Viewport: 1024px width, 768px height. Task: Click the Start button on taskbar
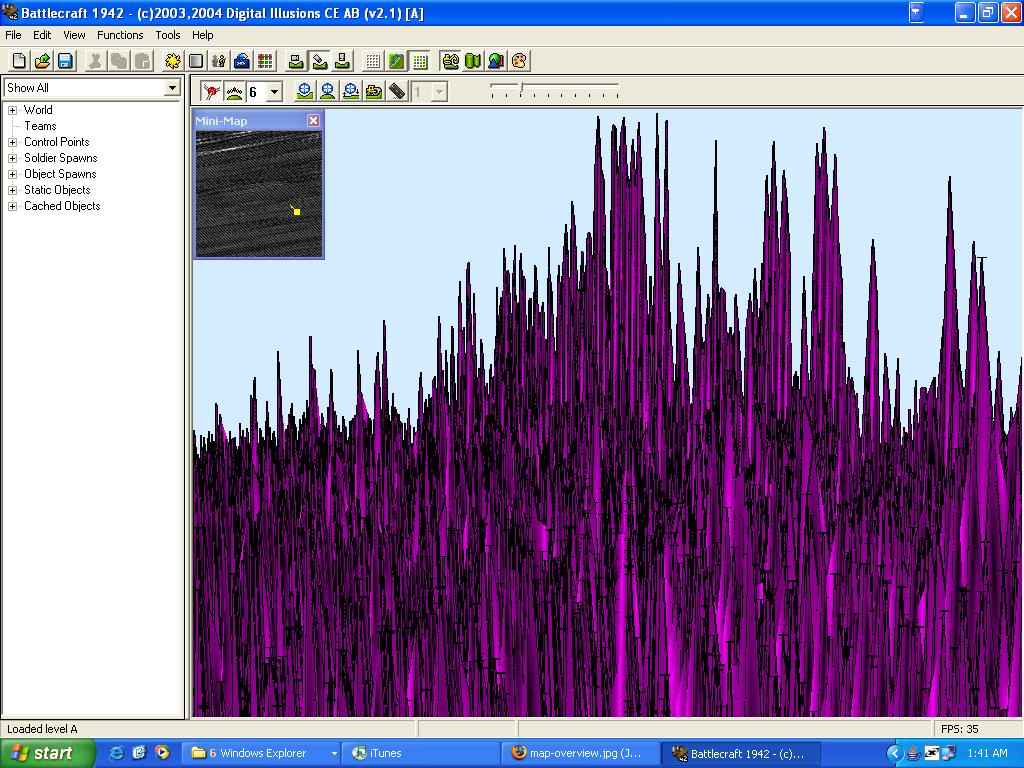click(48, 753)
